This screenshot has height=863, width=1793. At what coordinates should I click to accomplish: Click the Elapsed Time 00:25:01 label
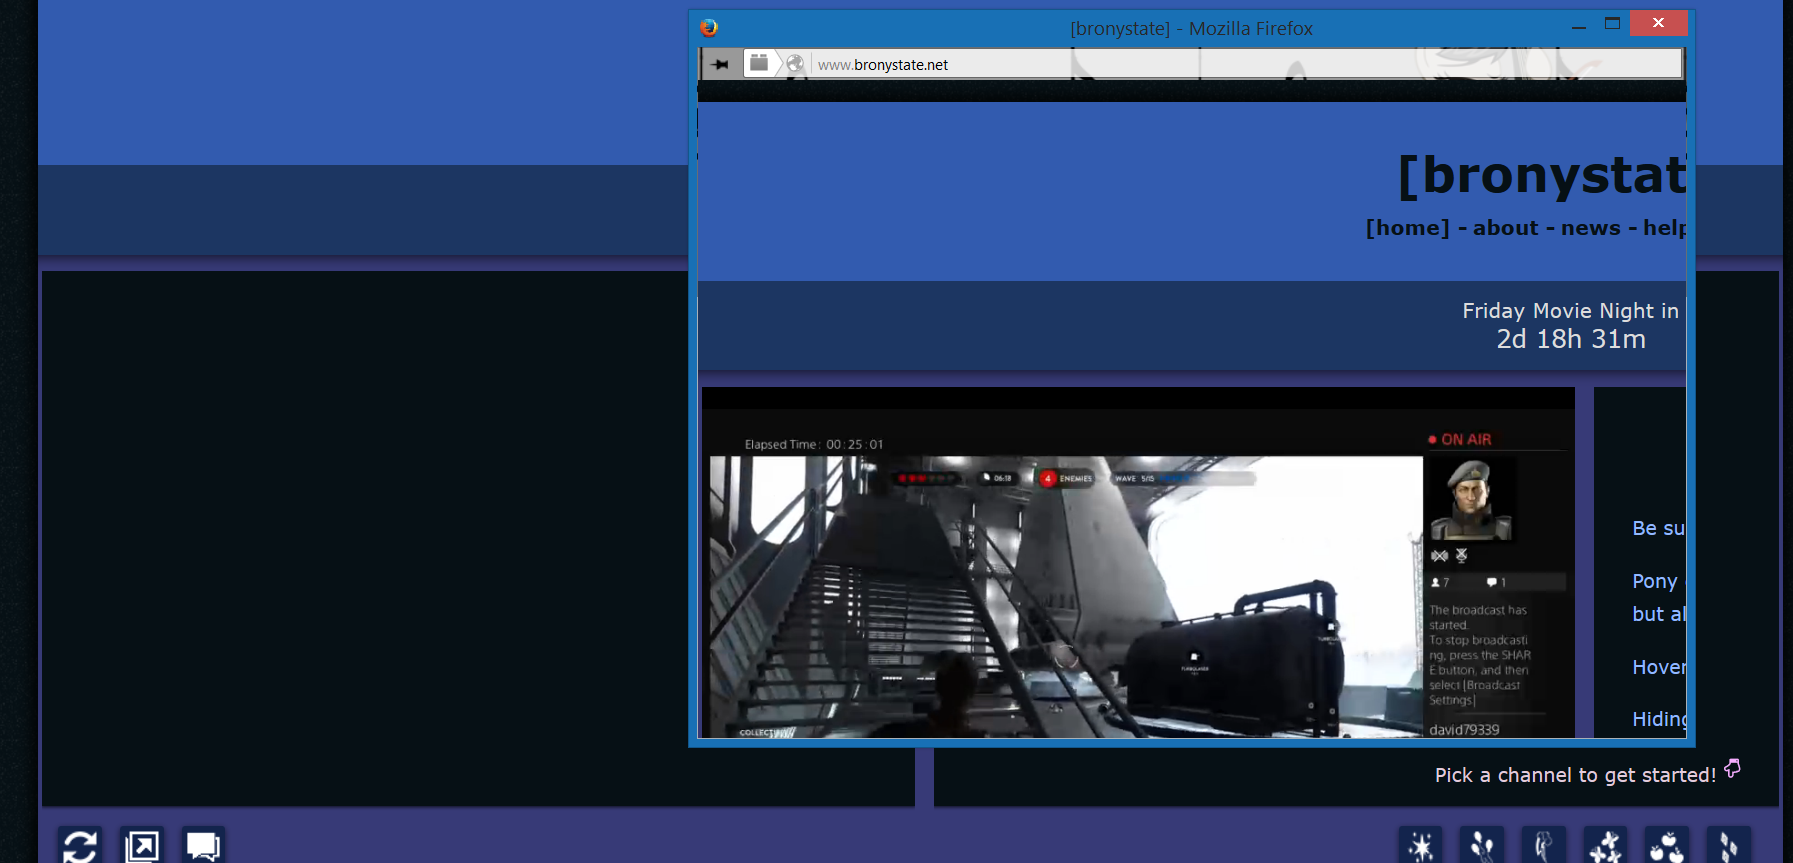[x=814, y=444]
